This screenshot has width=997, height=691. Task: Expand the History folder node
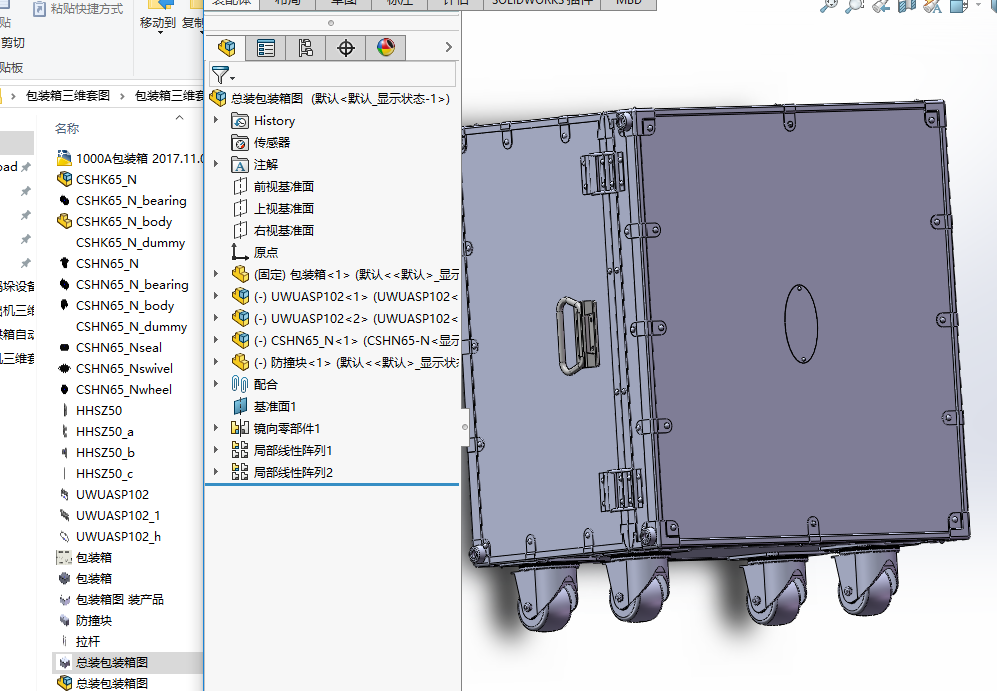[216, 120]
